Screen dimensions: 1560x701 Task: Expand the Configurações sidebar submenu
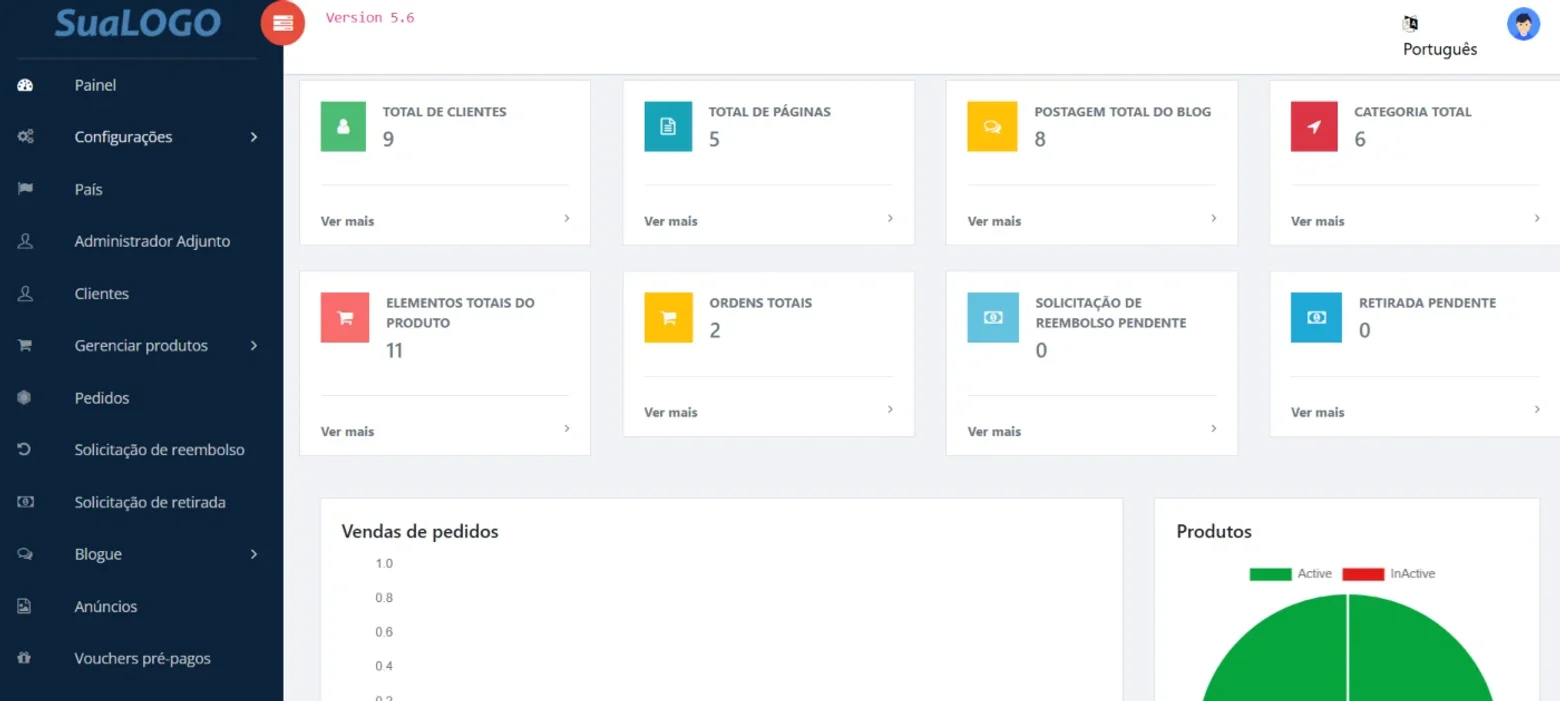coord(142,137)
